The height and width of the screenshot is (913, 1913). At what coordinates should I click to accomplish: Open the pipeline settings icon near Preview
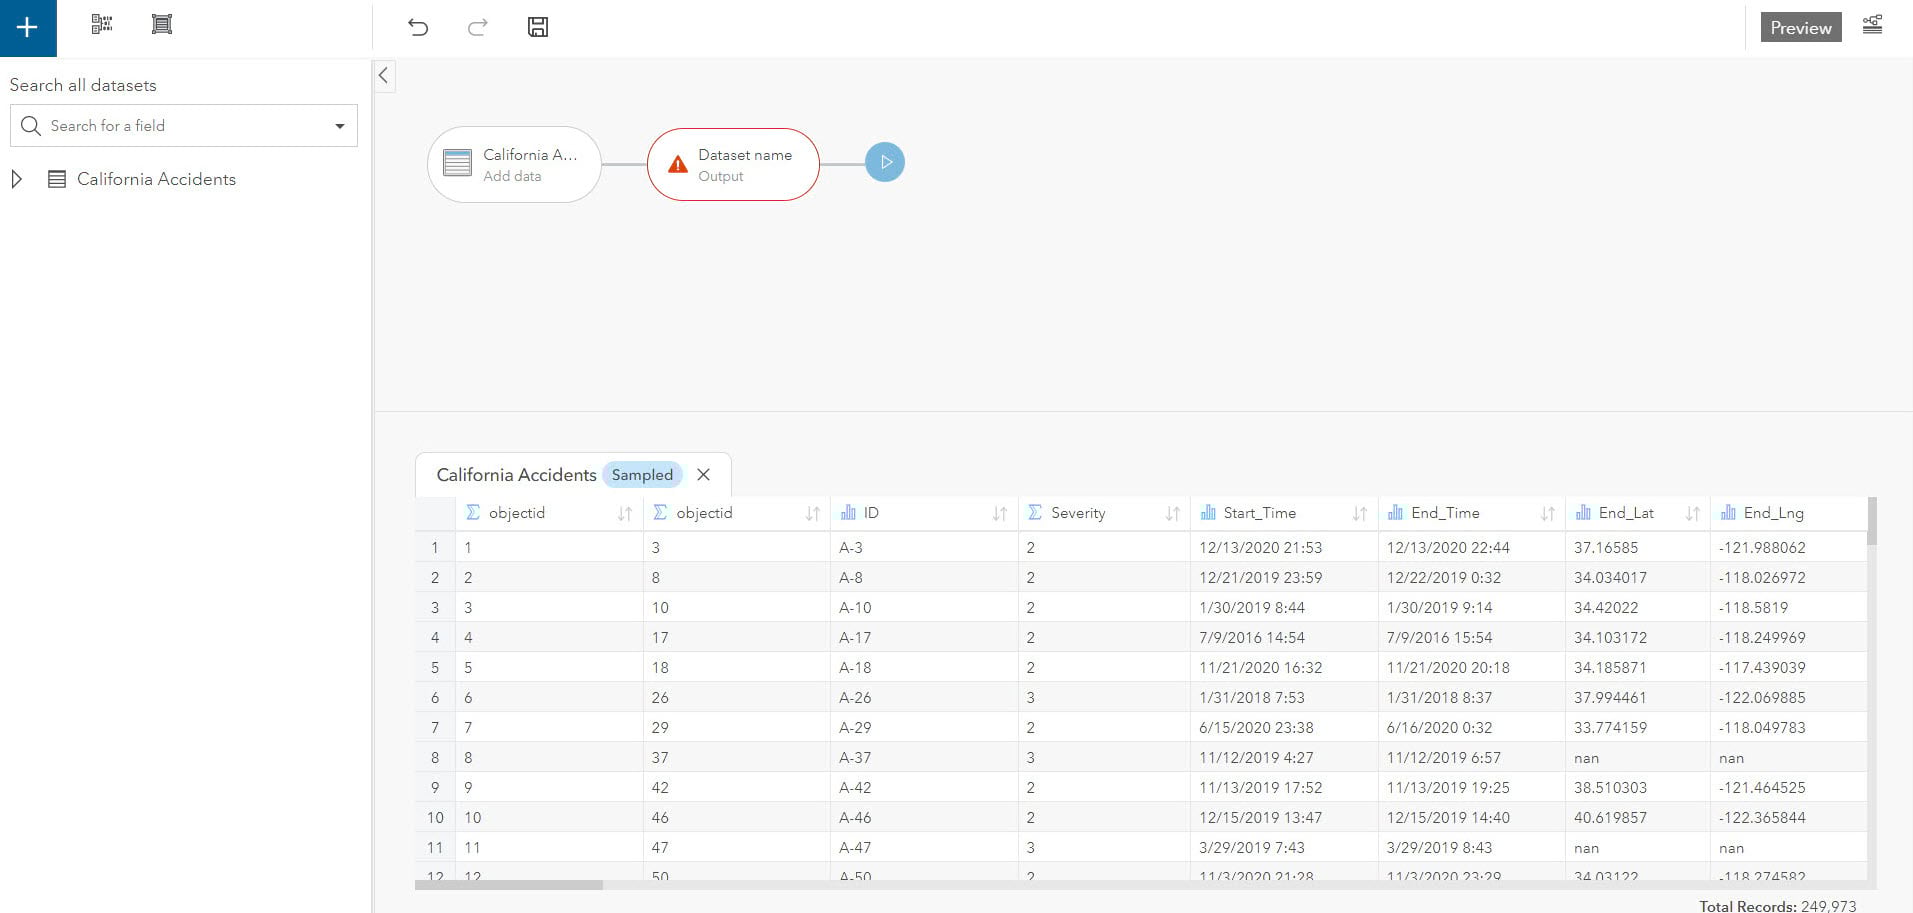(1872, 25)
